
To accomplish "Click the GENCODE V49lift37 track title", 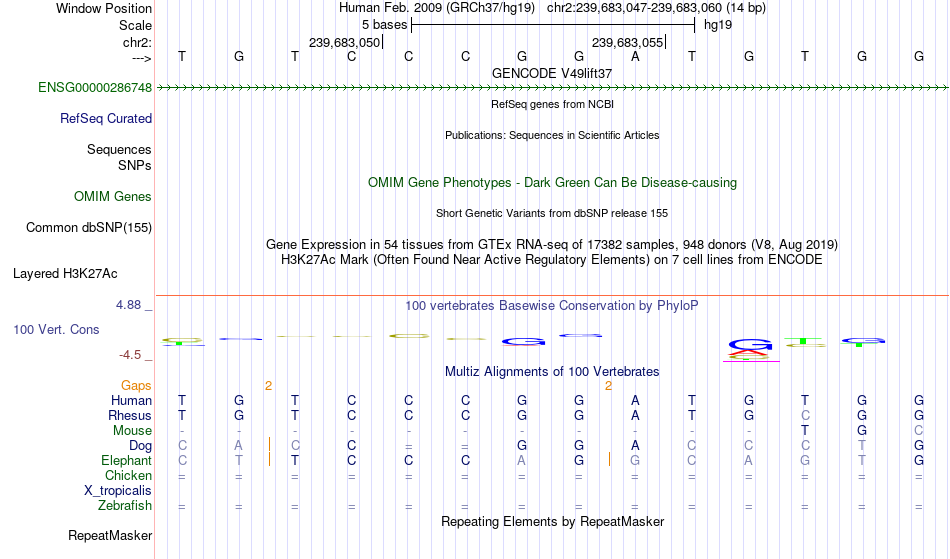I will coord(552,73).
